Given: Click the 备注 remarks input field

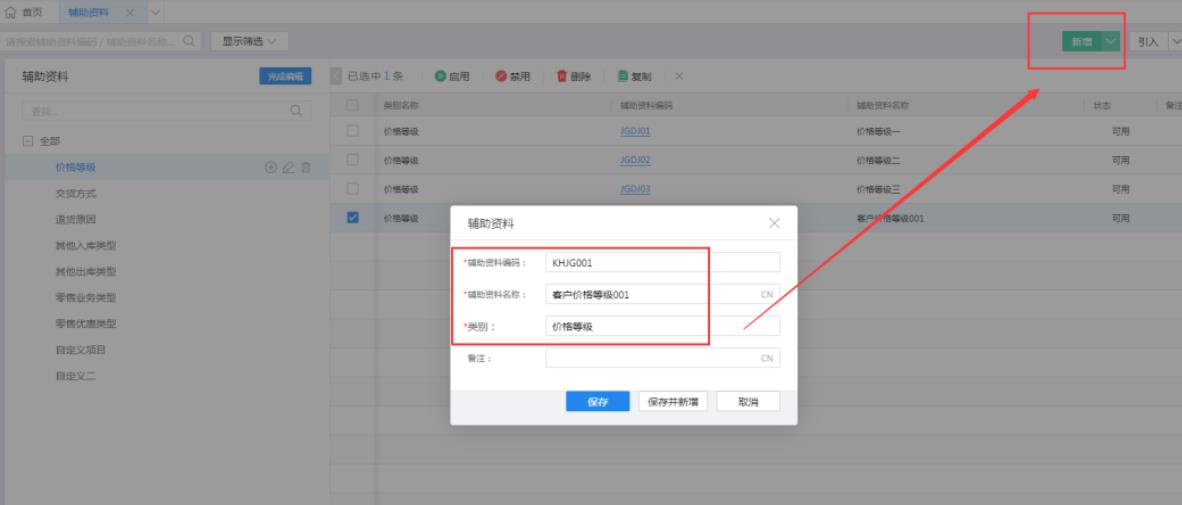Looking at the screenshot, I should tap(663, 358).
